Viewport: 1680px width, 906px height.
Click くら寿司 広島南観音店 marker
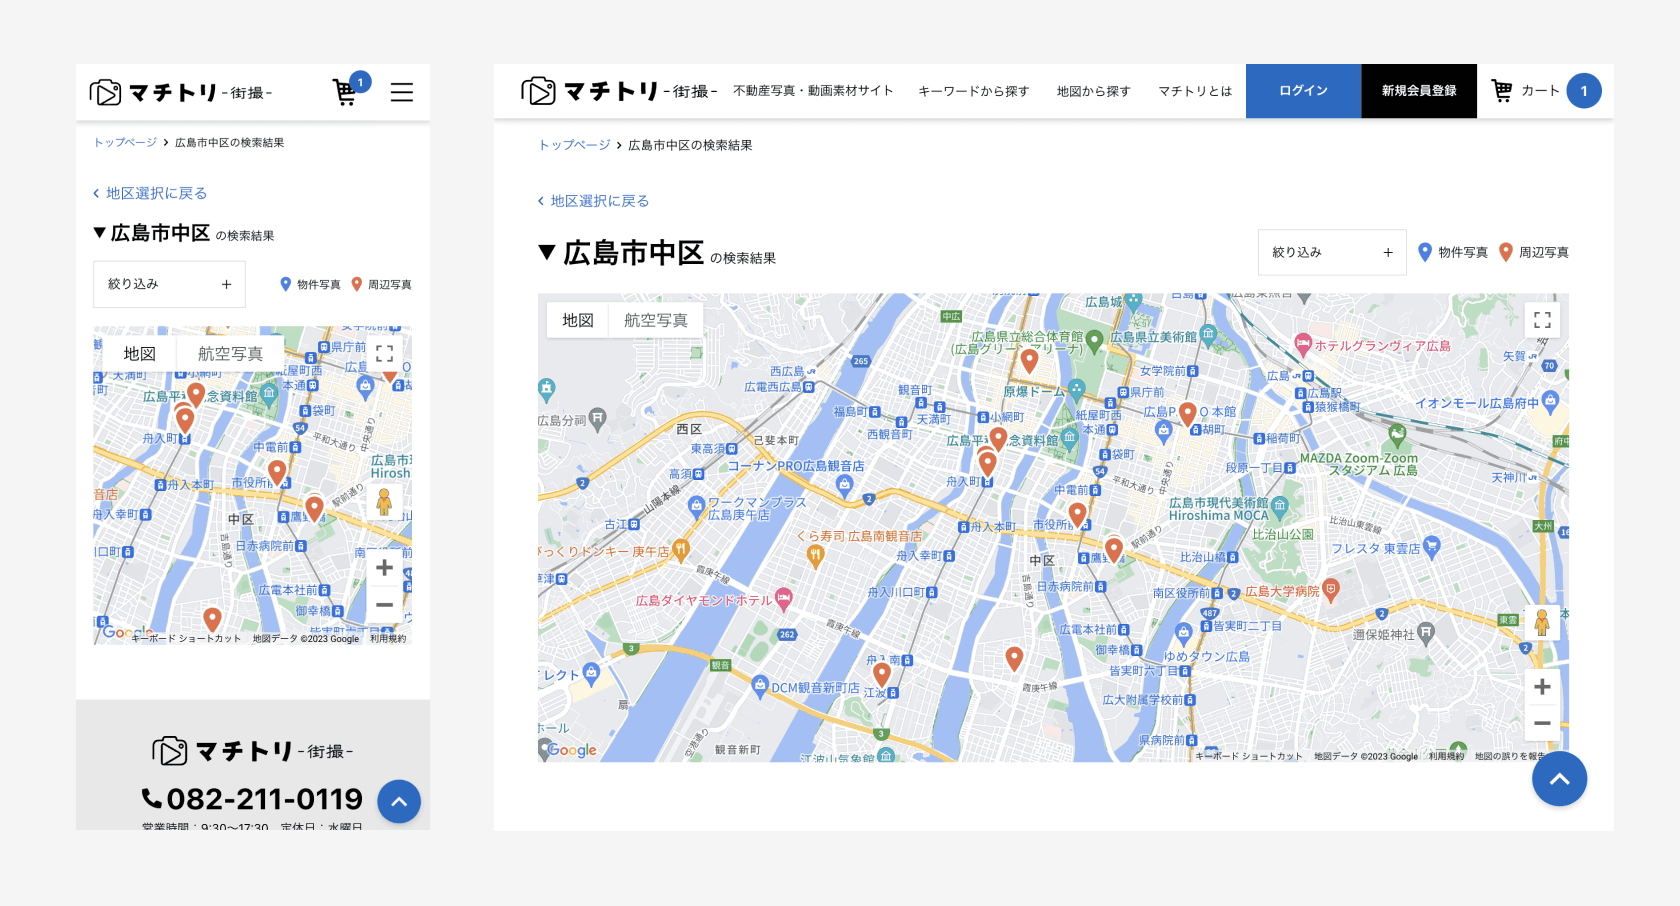[815, 556]
